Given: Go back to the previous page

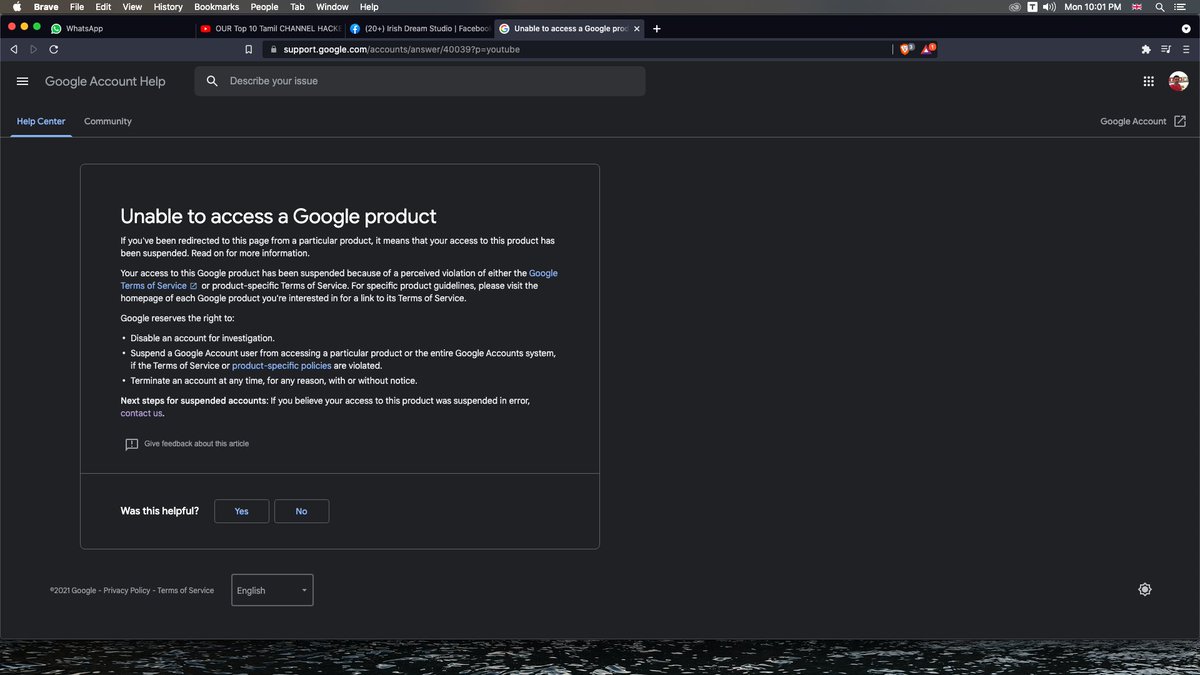Looking at the screenshot, I should click(14, 49).
